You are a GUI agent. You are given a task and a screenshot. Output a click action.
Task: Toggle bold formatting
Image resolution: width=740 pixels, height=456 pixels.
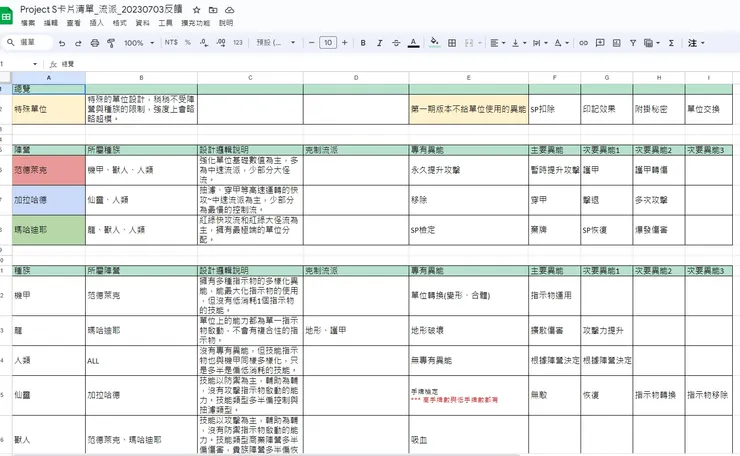tap(363, 43)
